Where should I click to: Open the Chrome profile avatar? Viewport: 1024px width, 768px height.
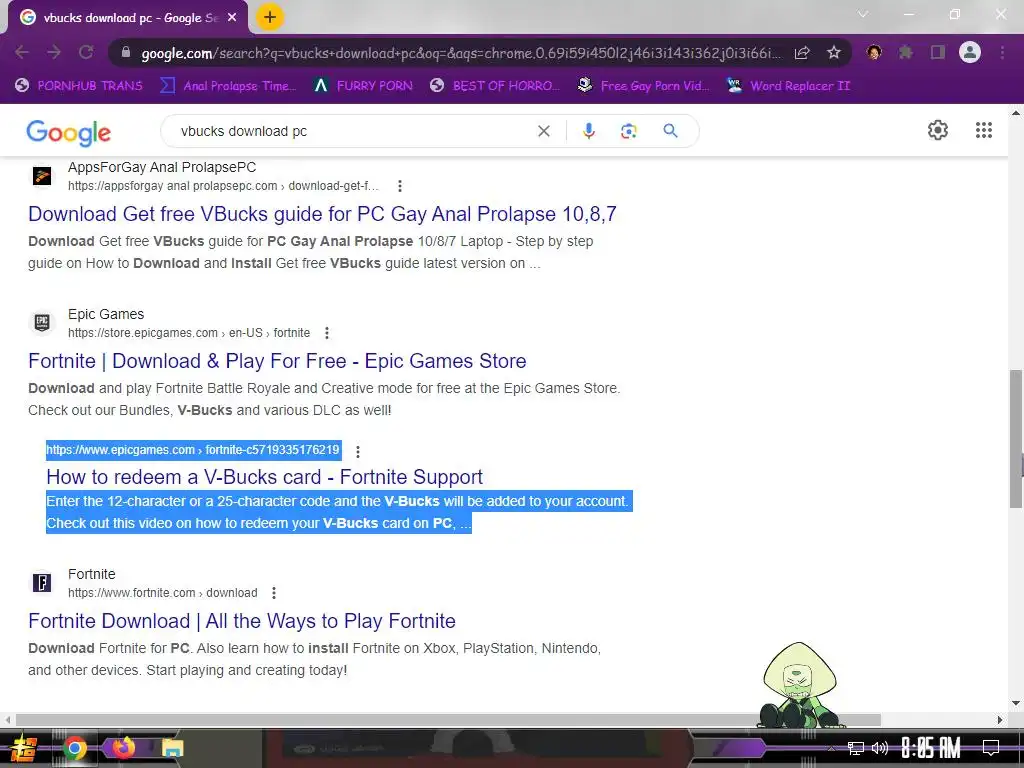coord(970,52)
